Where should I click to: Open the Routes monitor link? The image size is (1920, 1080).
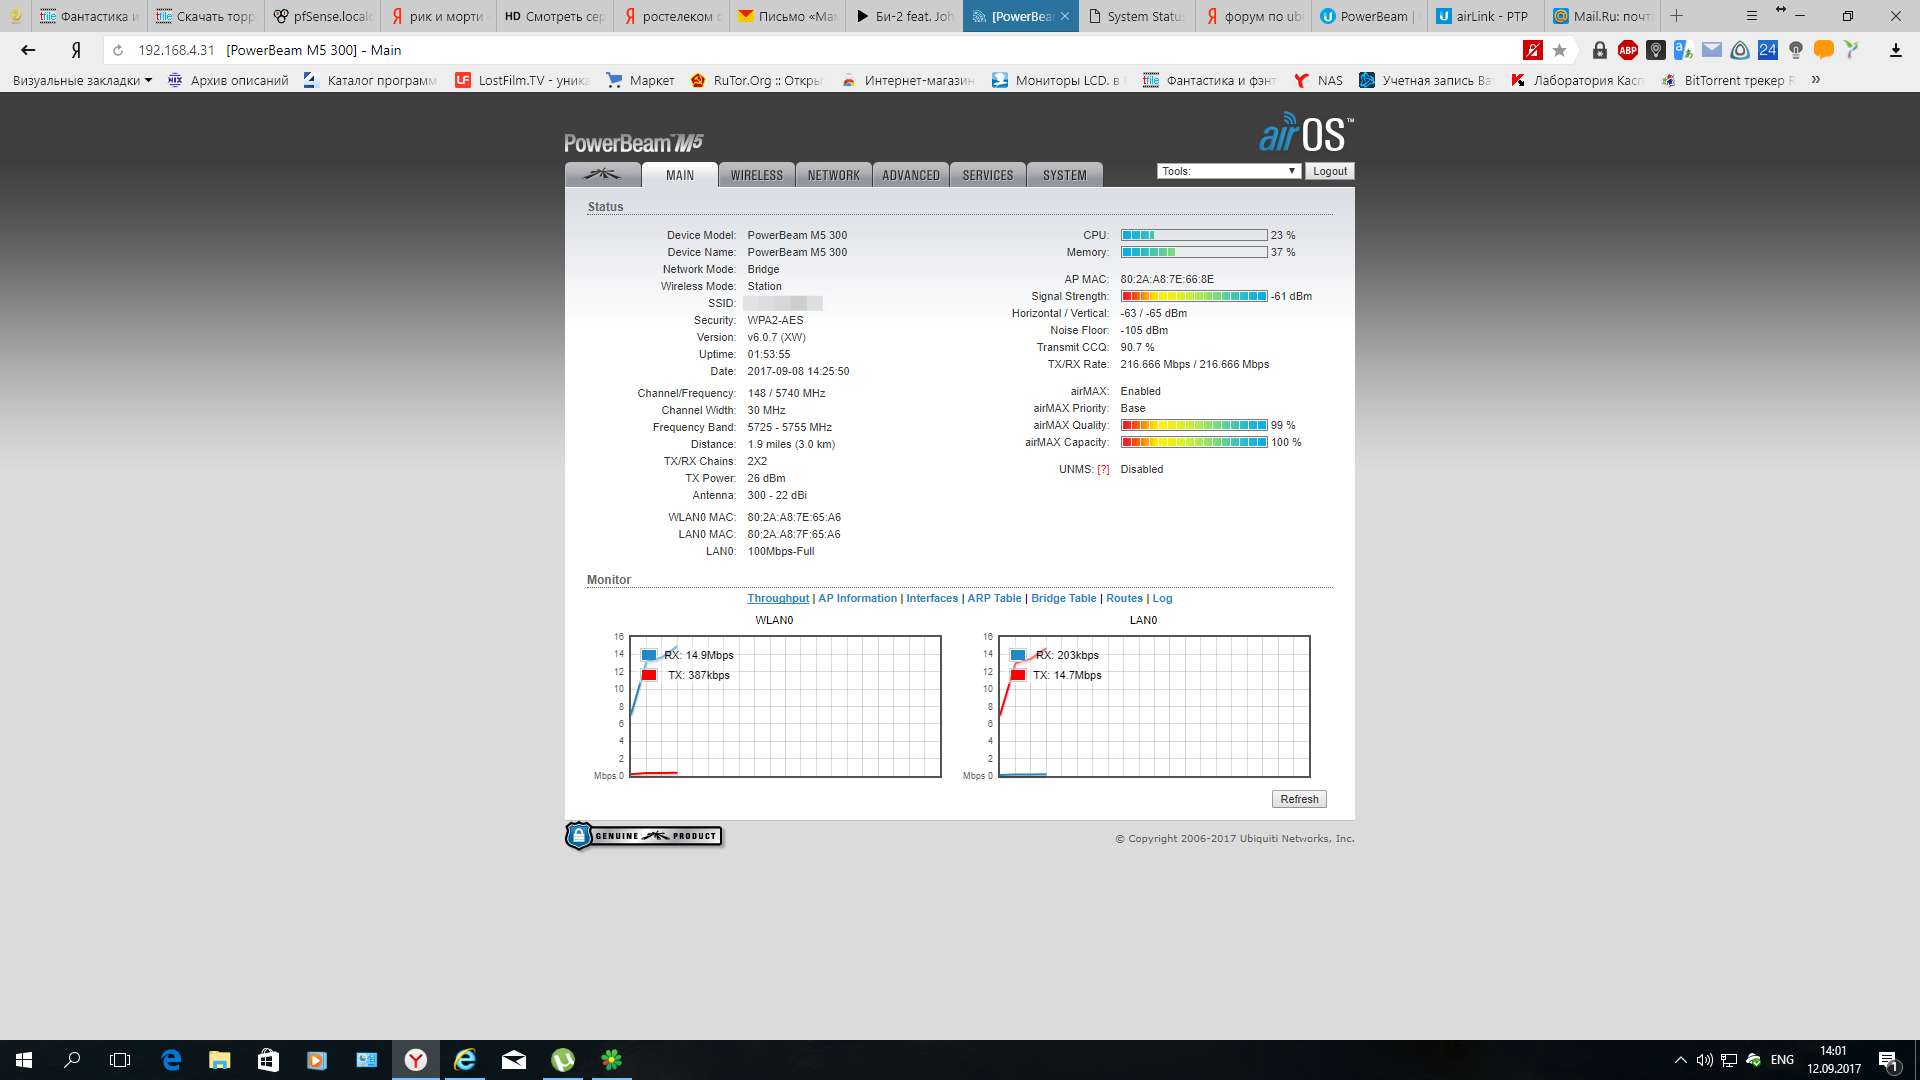[1124, 598]
